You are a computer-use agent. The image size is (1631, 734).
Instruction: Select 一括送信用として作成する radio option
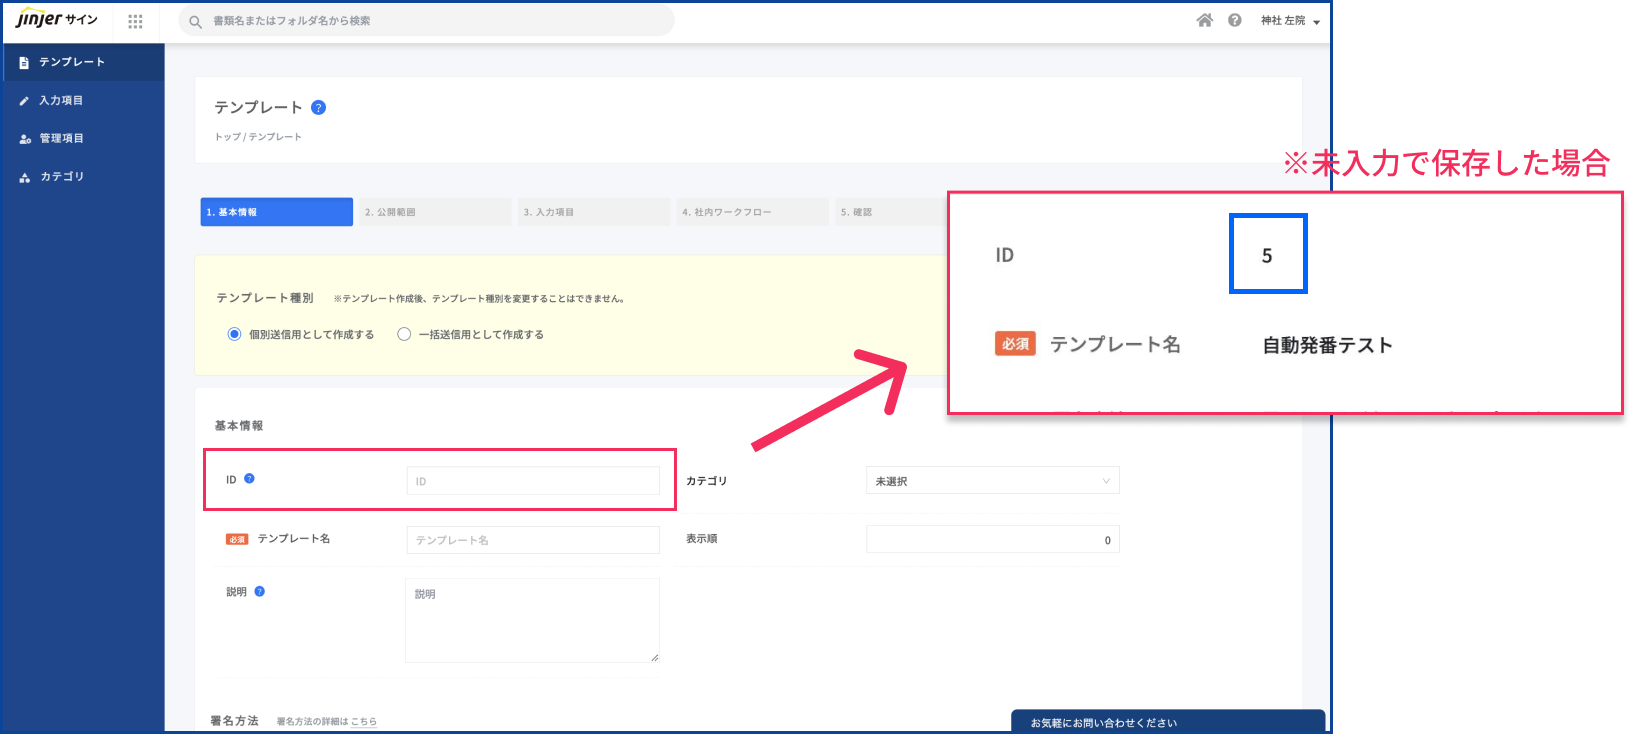tap(404, 334)
